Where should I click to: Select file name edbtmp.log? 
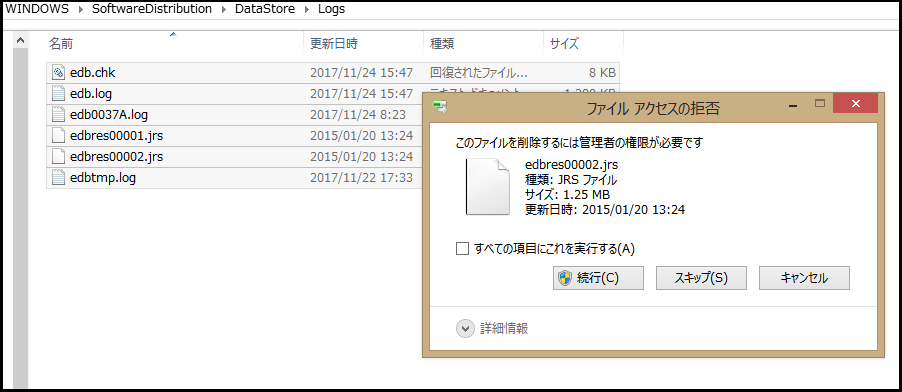click(102, 178)
